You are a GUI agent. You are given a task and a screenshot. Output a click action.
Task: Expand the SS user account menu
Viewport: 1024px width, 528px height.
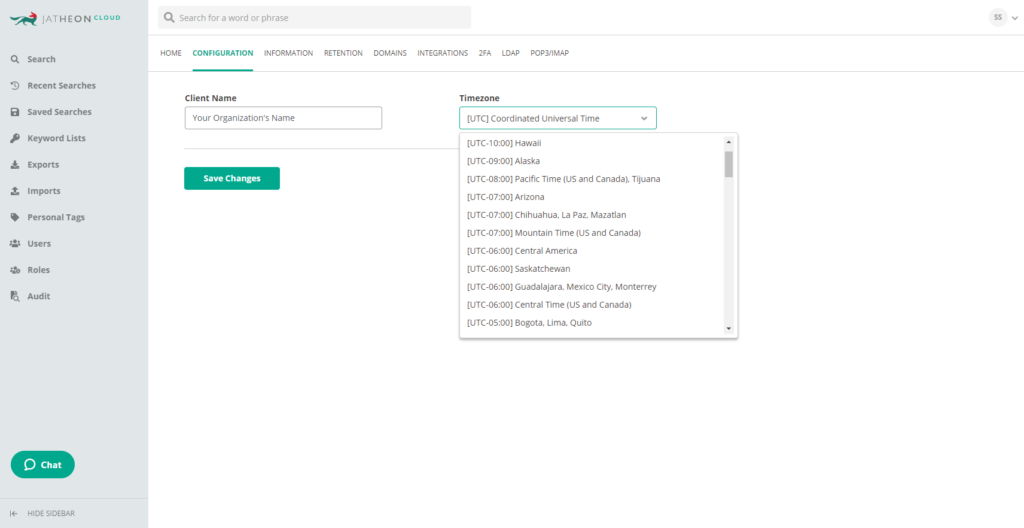coord(1003,18)
